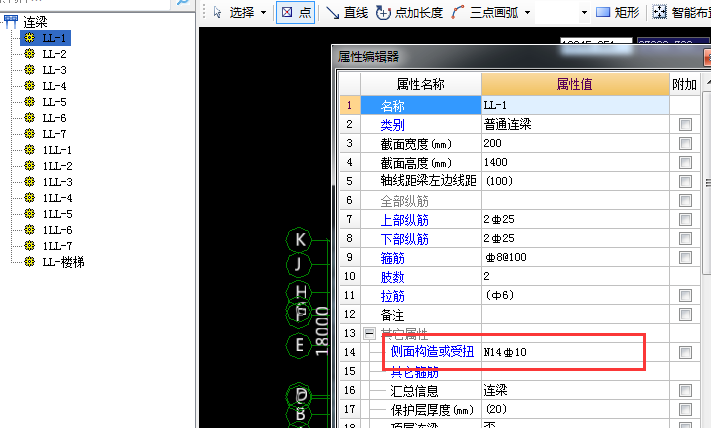The width and height of the screenshot is (711, 428).
Task: Click the 下部纵筋 property link
Action: coord(404,239)
